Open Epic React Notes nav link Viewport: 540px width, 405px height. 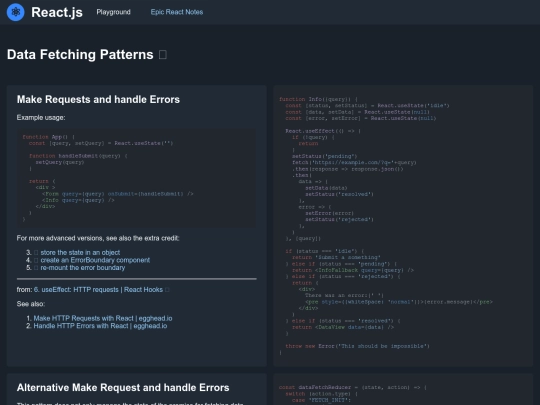pos(177,12)
